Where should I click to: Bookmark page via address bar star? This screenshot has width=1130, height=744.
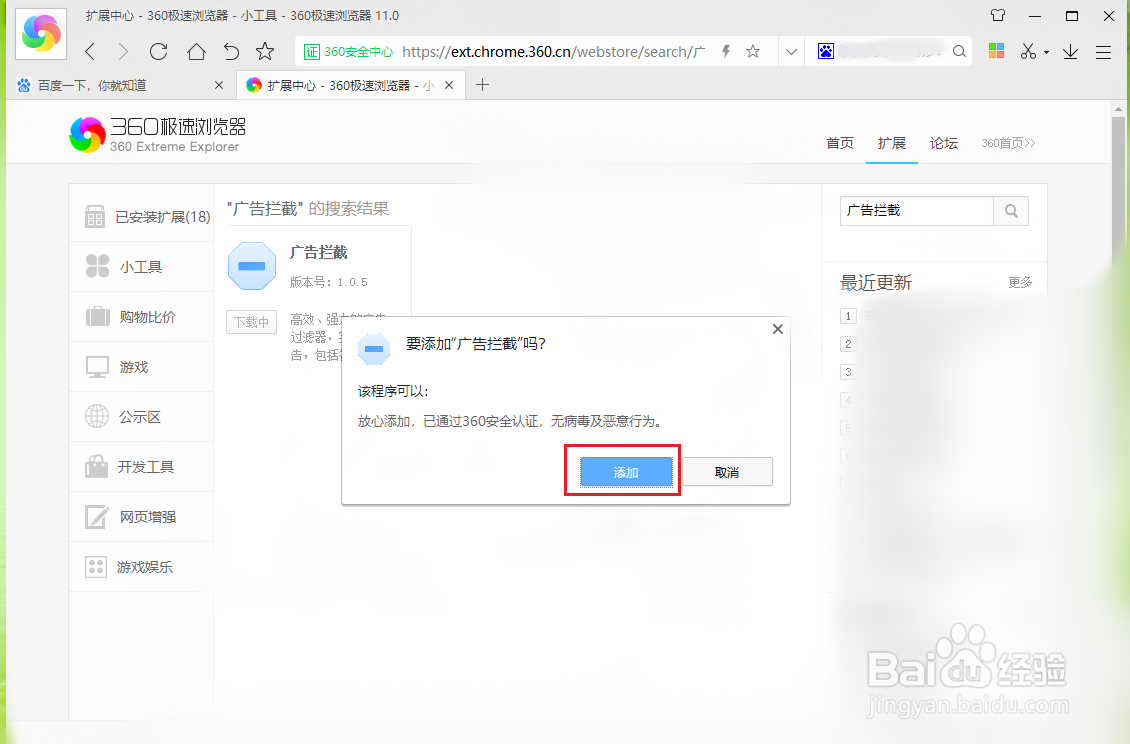(753, 51)
